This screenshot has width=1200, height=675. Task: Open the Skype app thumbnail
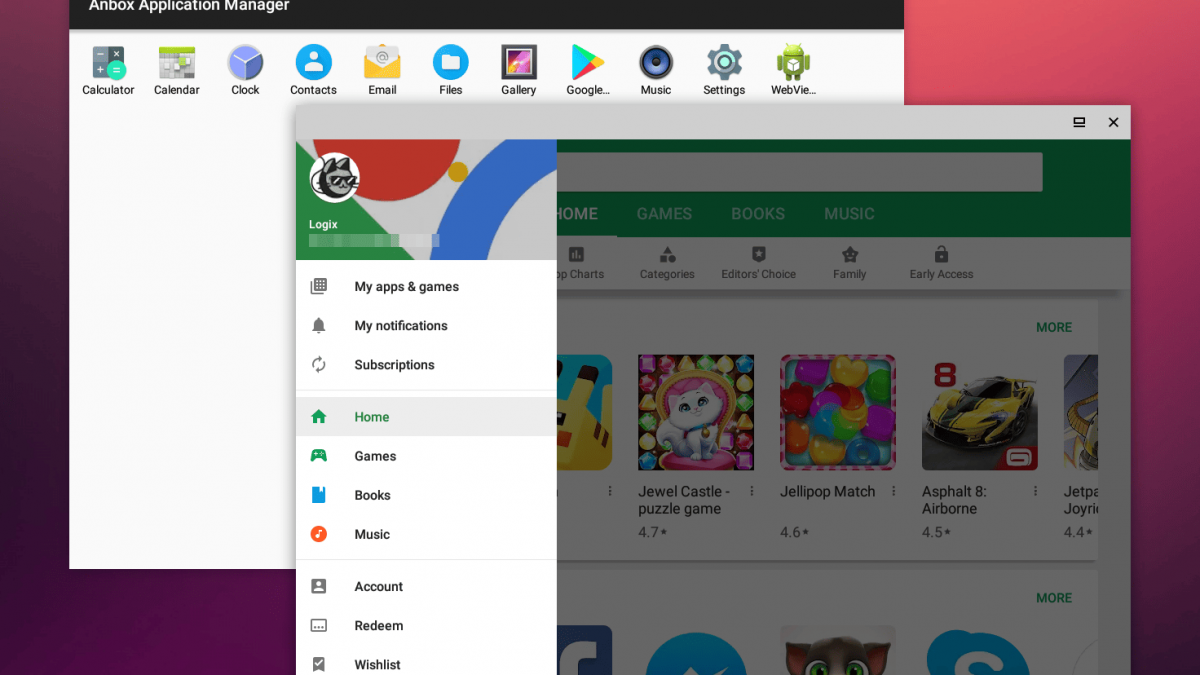click(x=980, y=651)
